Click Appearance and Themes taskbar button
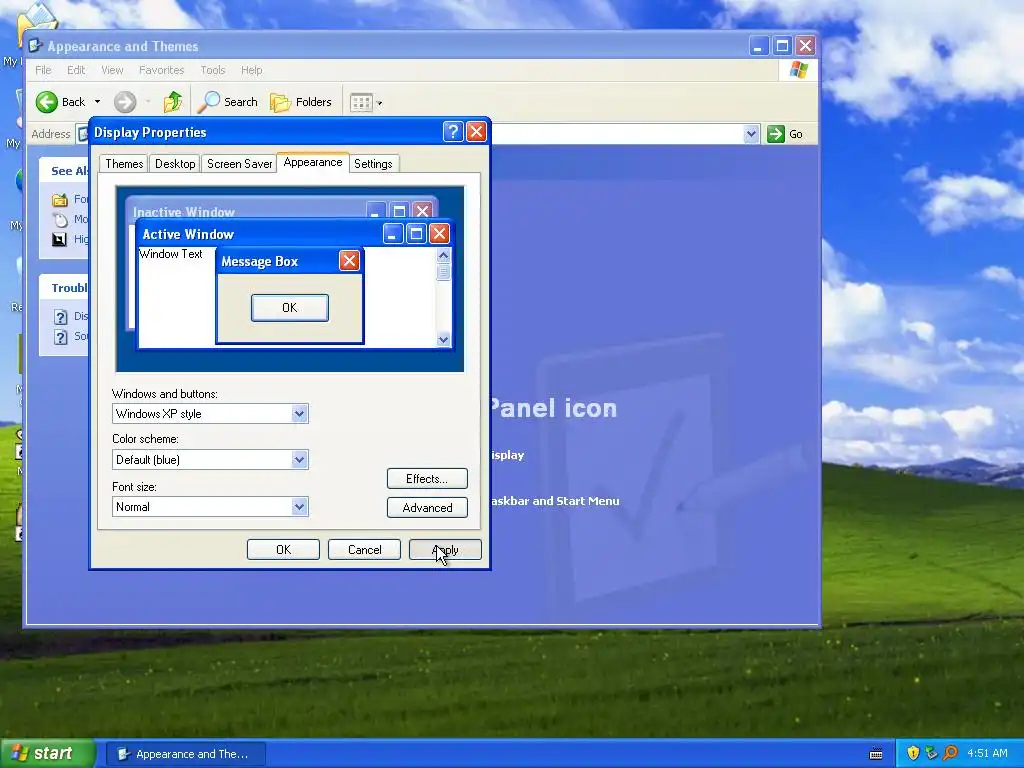Image resolution: width=1024 pixels, height=768 pixels. click(186, 754)
